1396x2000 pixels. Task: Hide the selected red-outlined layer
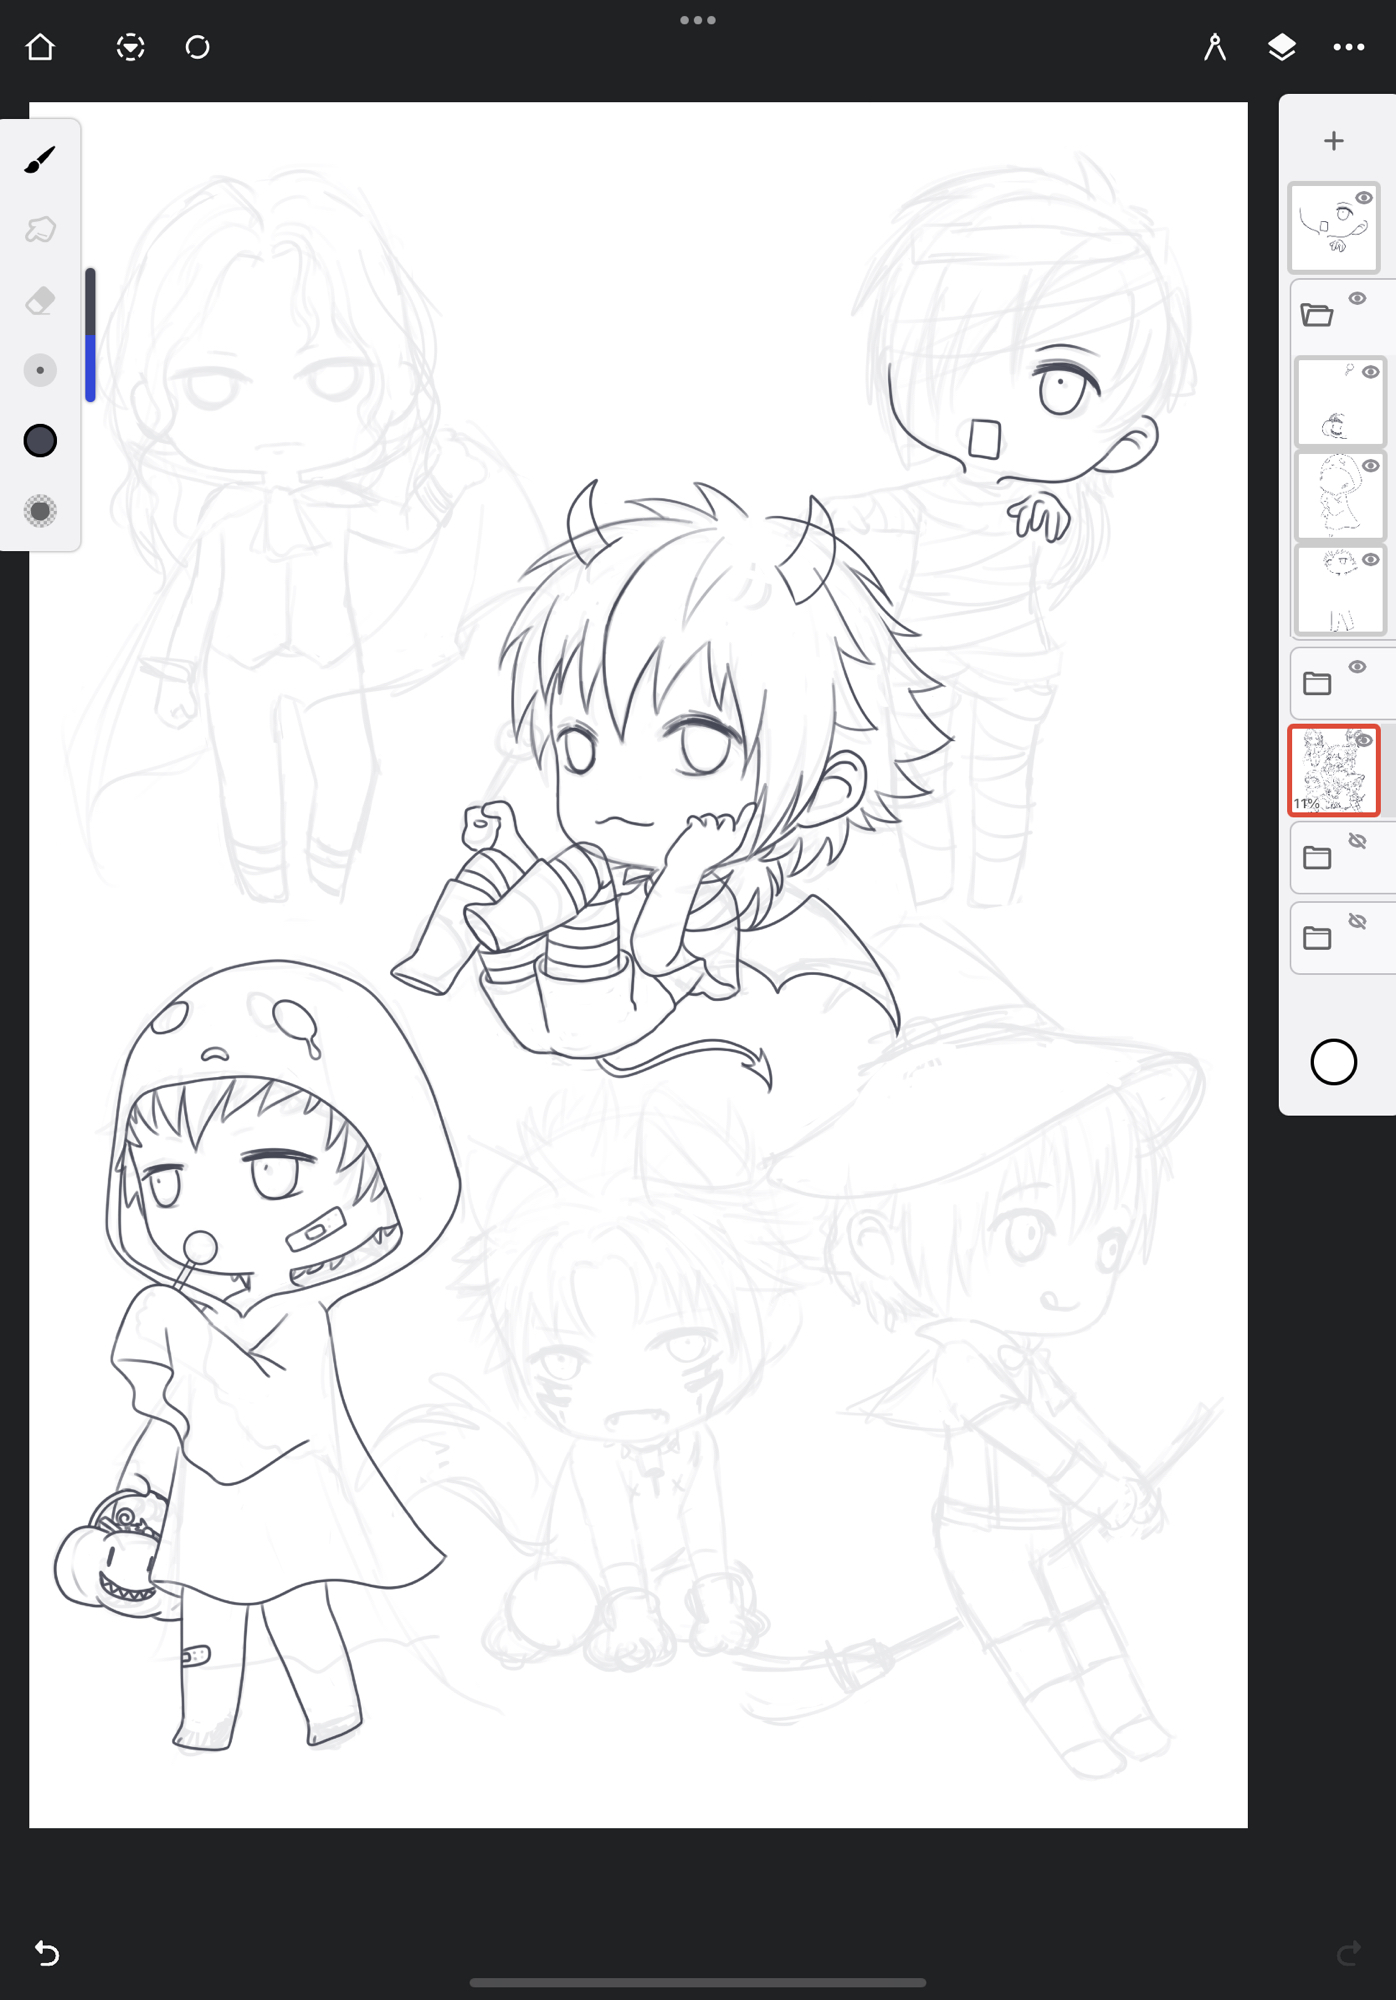click(1363, 740)
